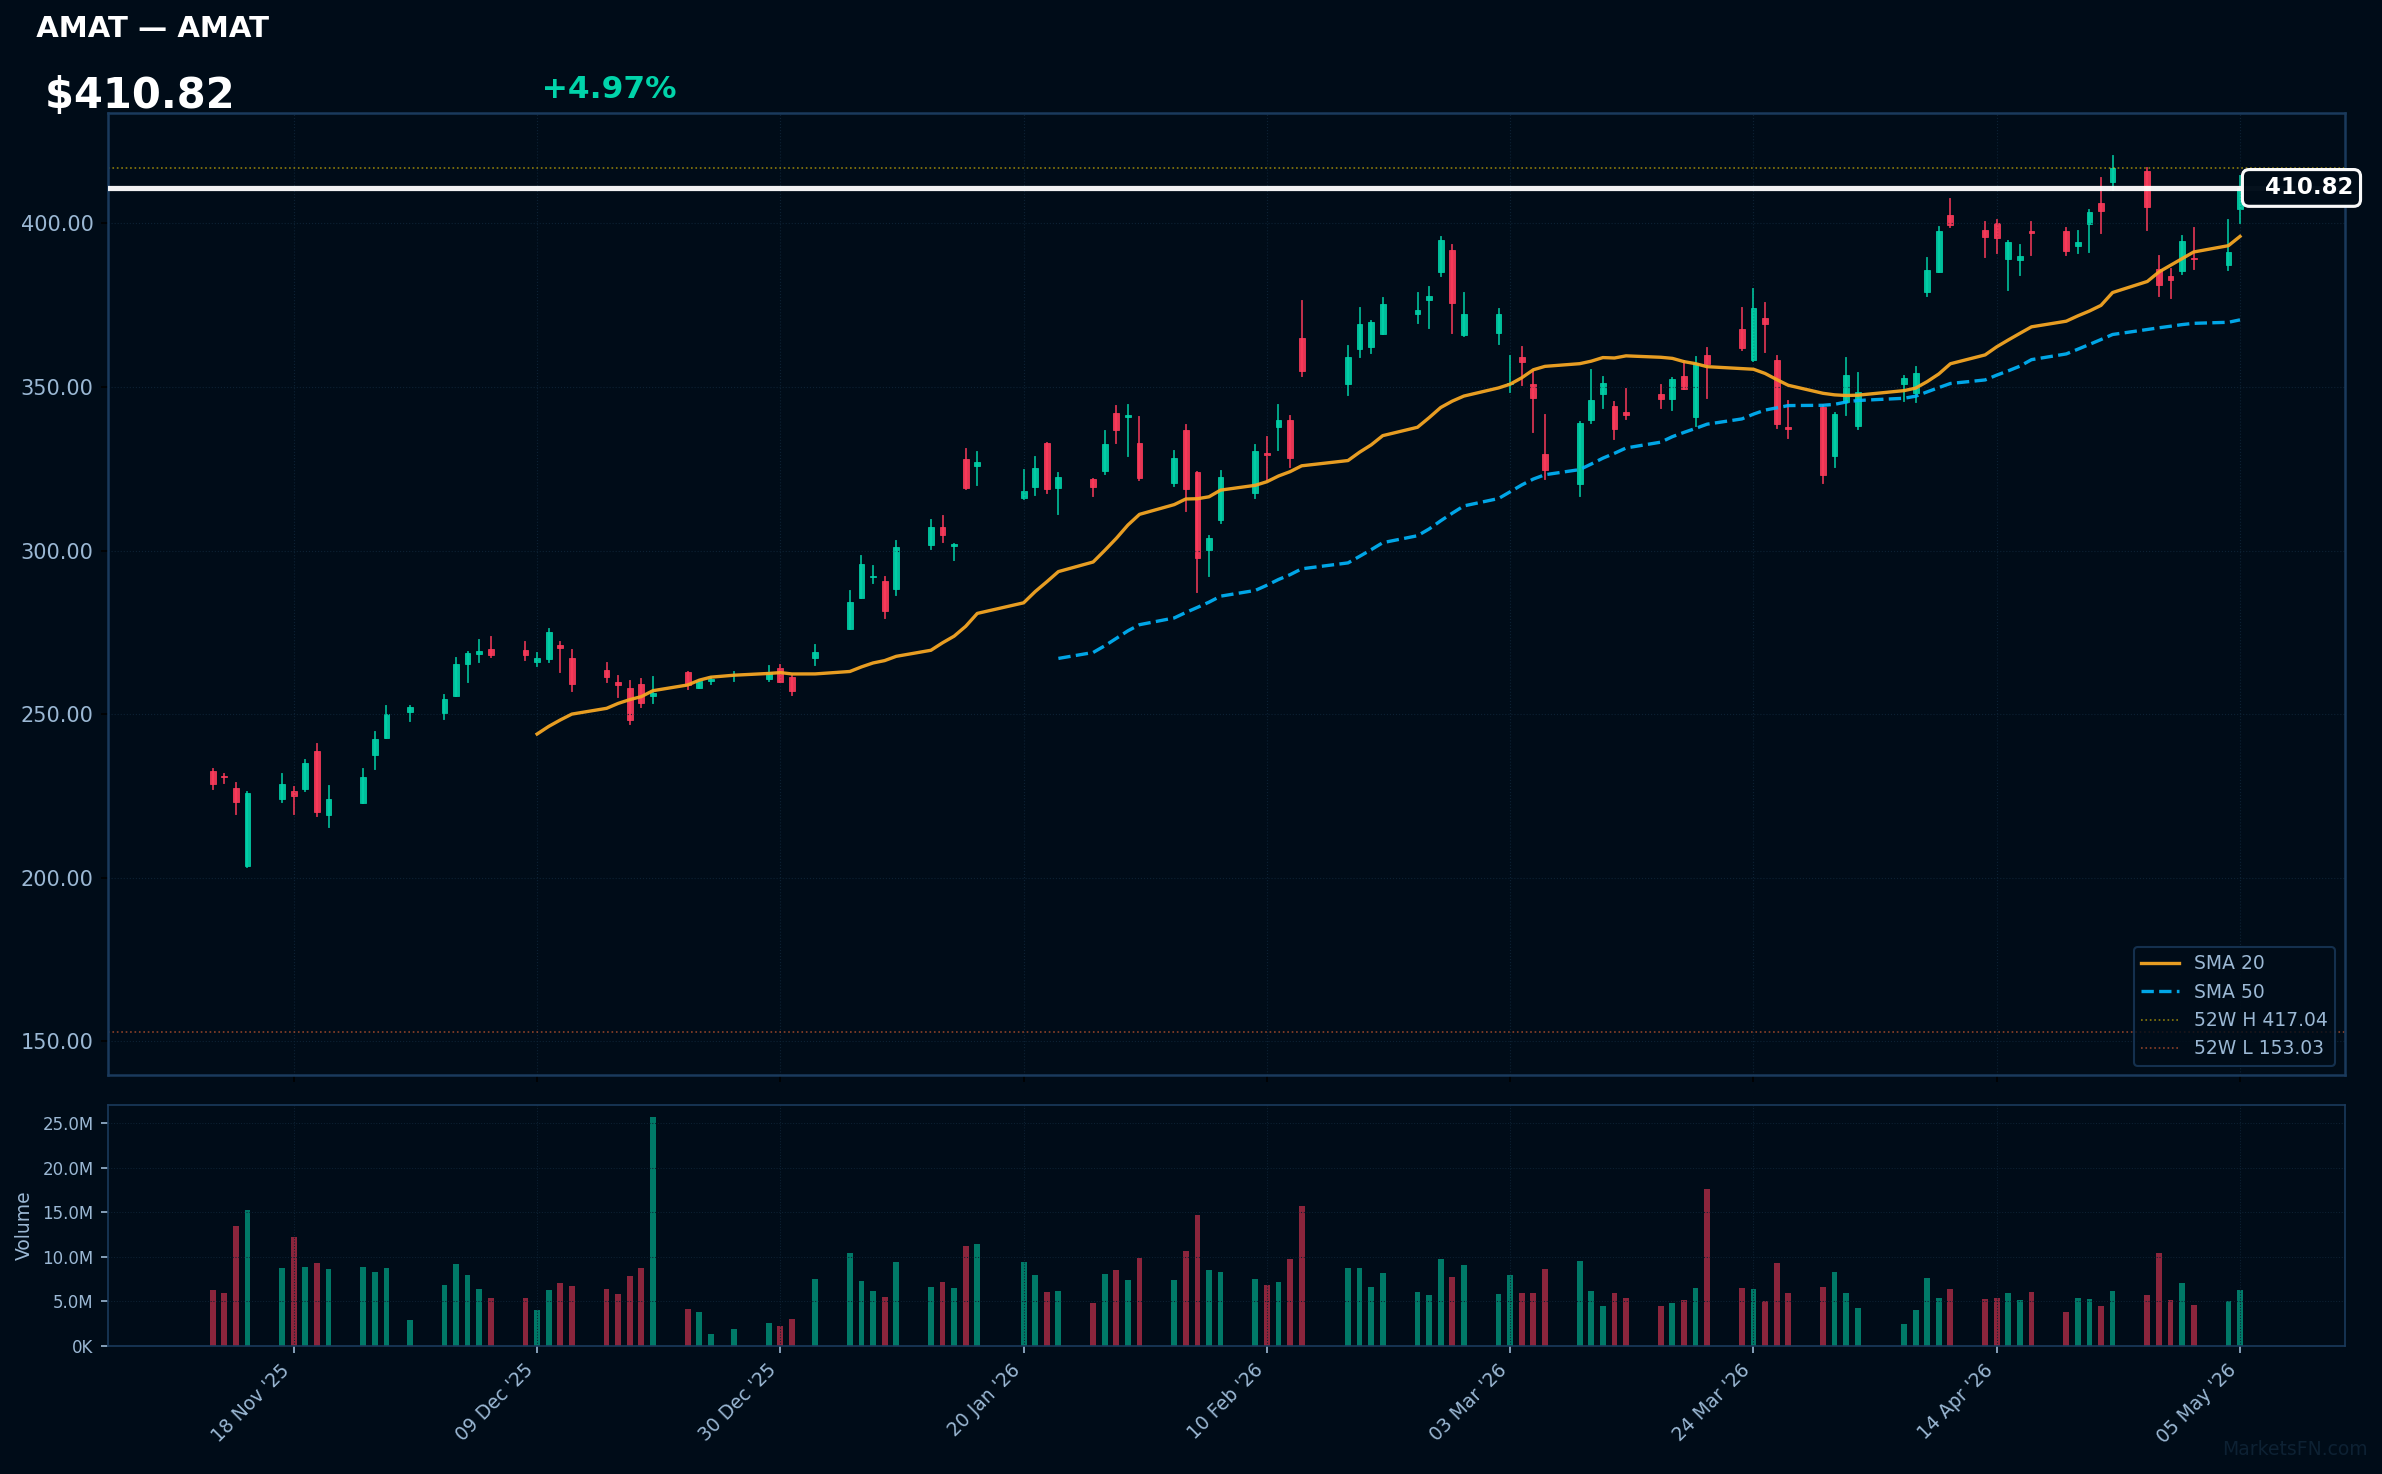The width and height of the screenshot is (2382, 1474).
Task: Click the tallest green volume bar above 25M
Action: 653,1231
